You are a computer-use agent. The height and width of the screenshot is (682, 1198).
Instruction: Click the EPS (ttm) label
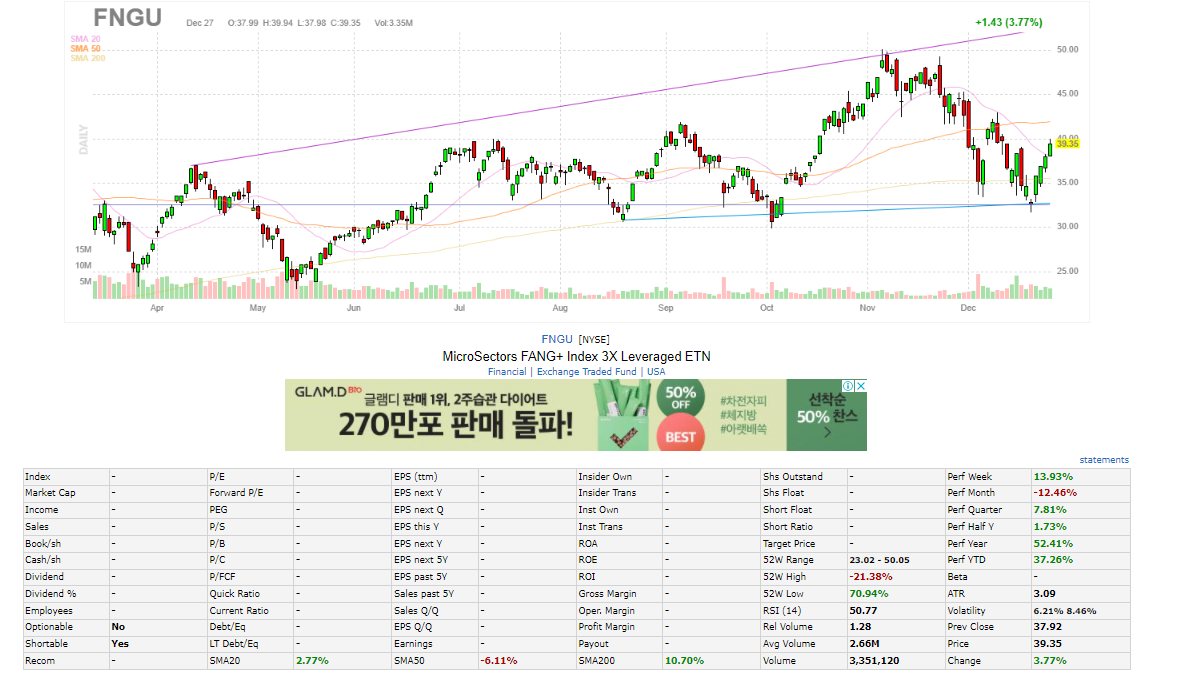point(416,477)
